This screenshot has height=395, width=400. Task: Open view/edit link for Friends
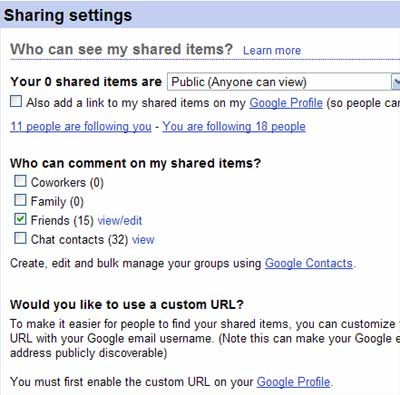[x=120, y=221]
